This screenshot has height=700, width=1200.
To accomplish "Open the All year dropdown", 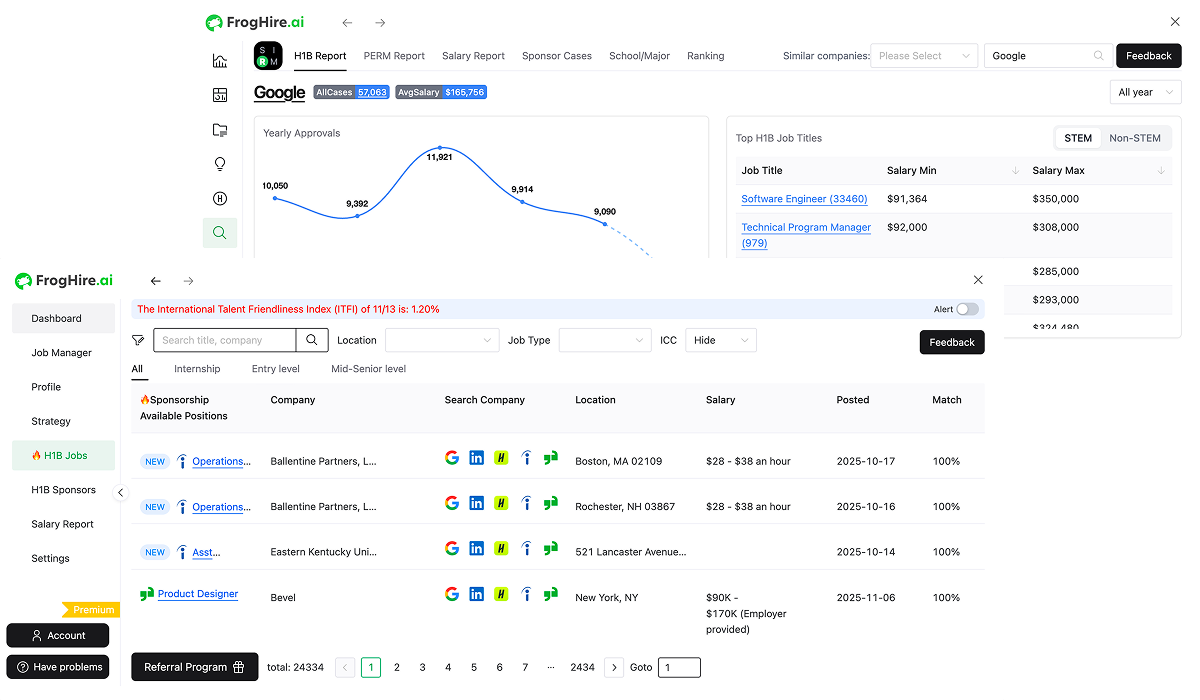I will pos(1145,91).
